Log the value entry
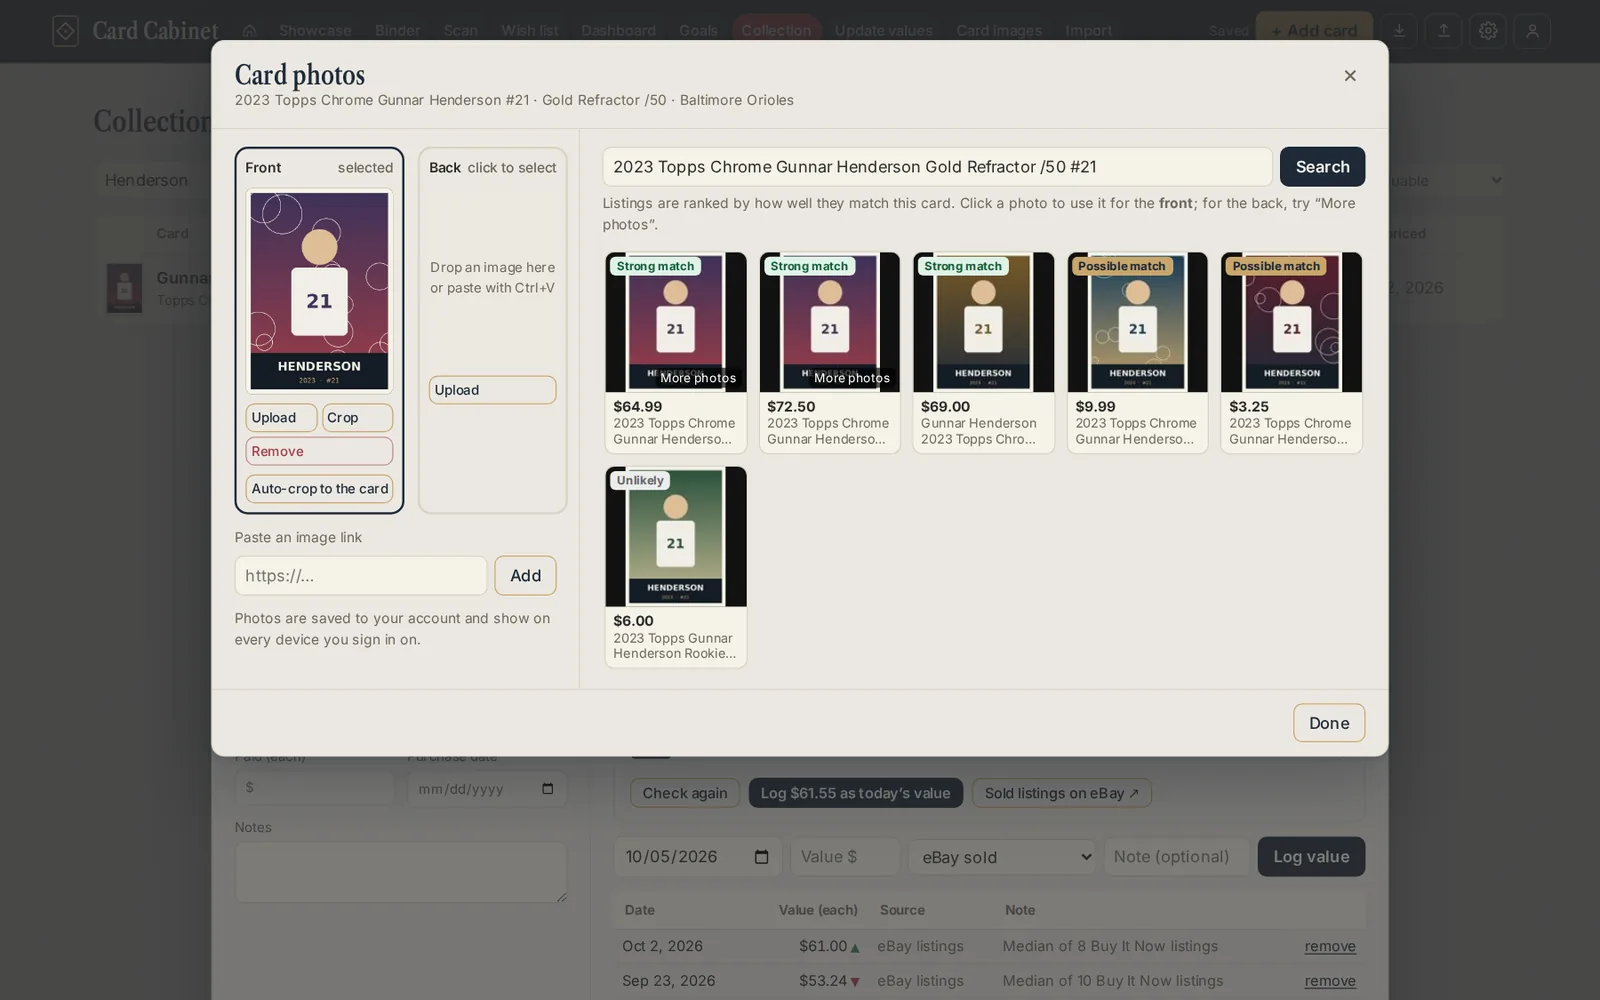Image resolution: width=1600 pixels, height=1000 pixels. pos(1311,857)
